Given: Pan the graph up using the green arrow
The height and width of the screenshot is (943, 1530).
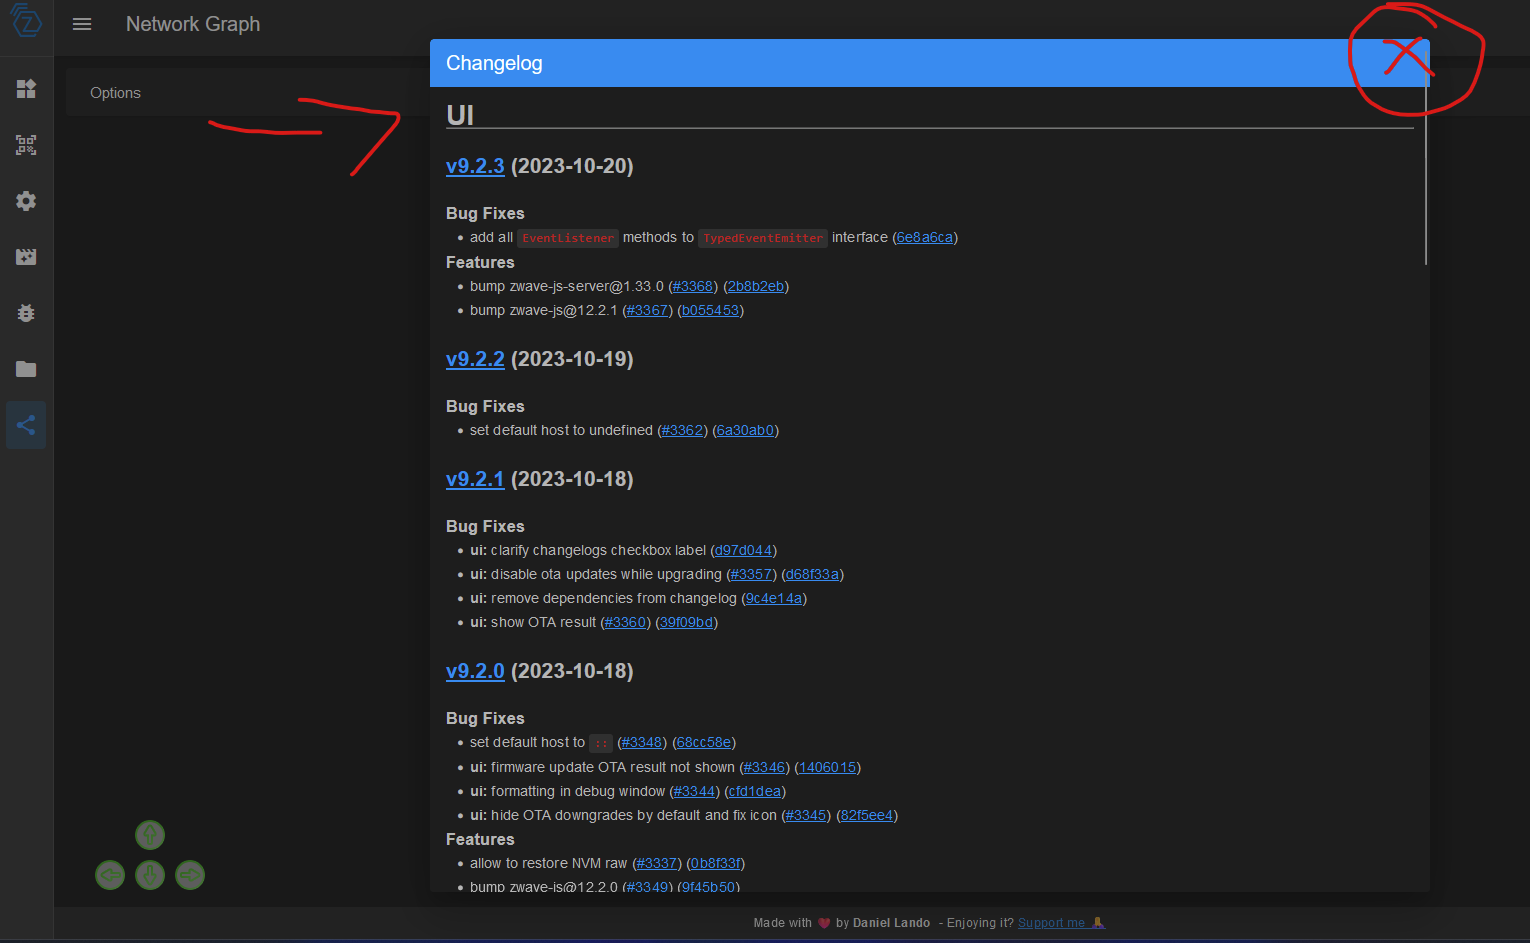Looking at the screenshot, I should tap(149, 834).
